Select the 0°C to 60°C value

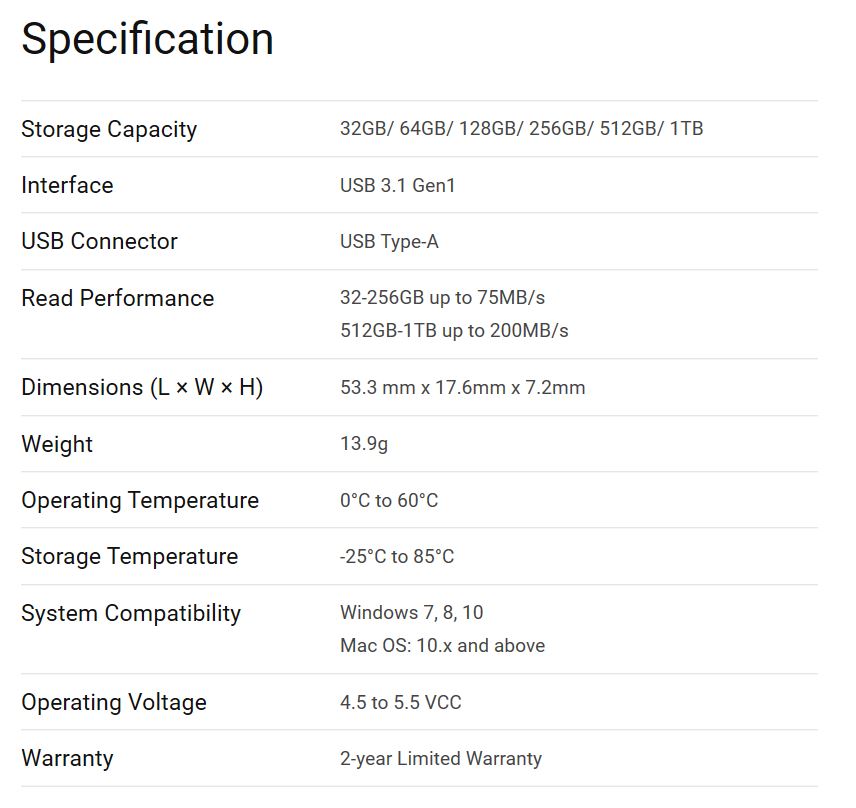coord(389,500)
